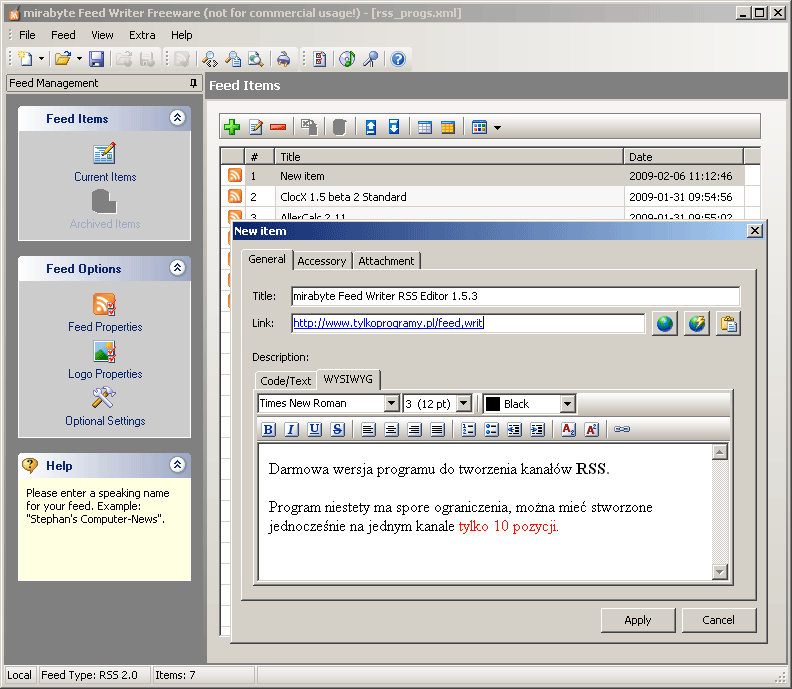Screen dimensions: 792x689
Task: Toggle pin on Feed Management panel
Action: point(193,83)
